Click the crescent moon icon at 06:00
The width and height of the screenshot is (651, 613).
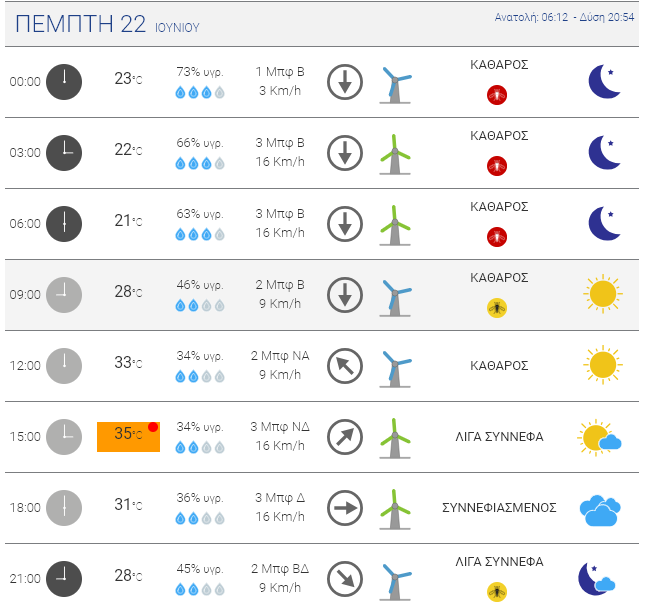[604, 223]
